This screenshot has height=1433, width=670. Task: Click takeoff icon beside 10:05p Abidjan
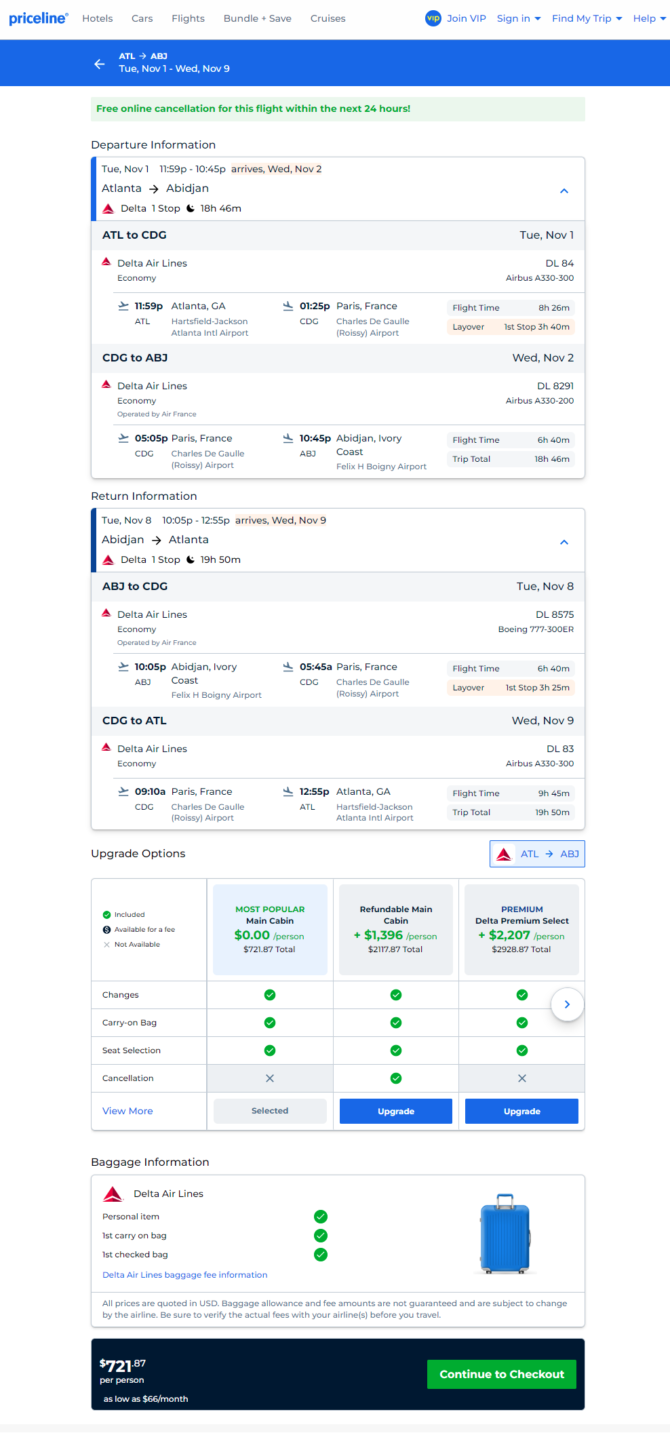pyautogui.click(x=124, y=667)
